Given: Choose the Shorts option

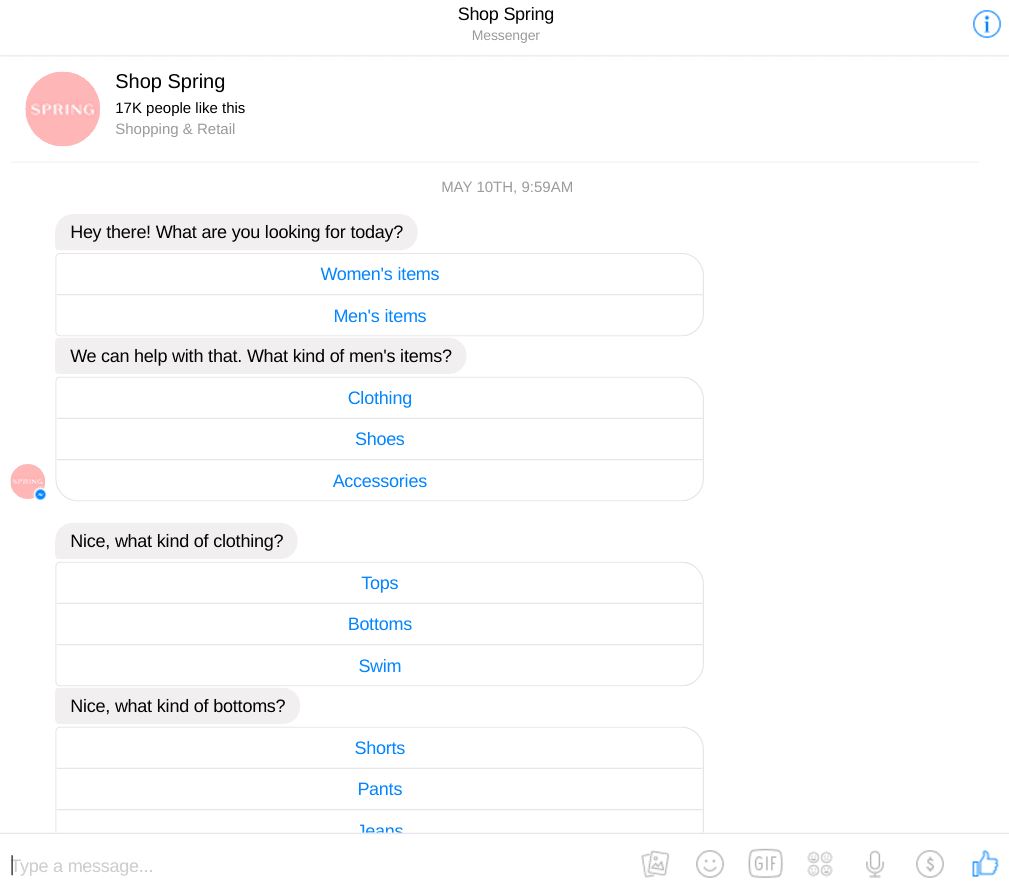Looking at the screenshot, I should [380, 748].
